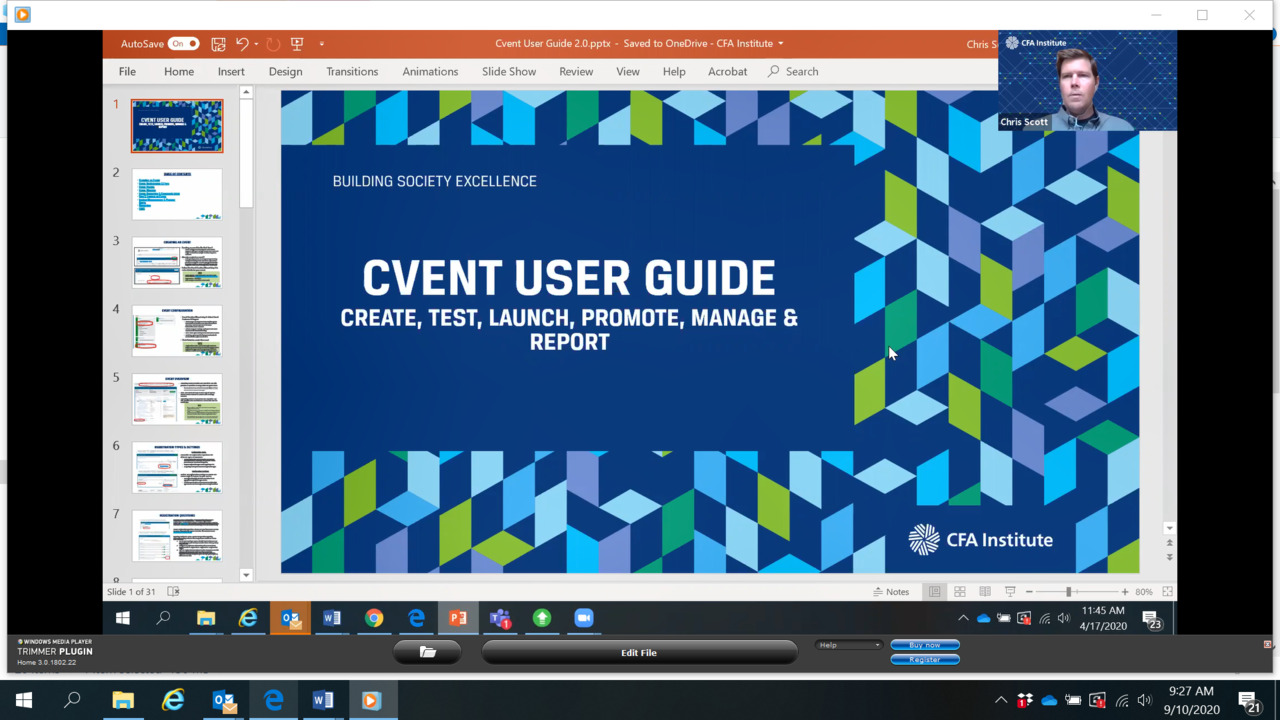Click the Edit File button
The width and height of the screenshot is (1280, 720).
point(639,652)
